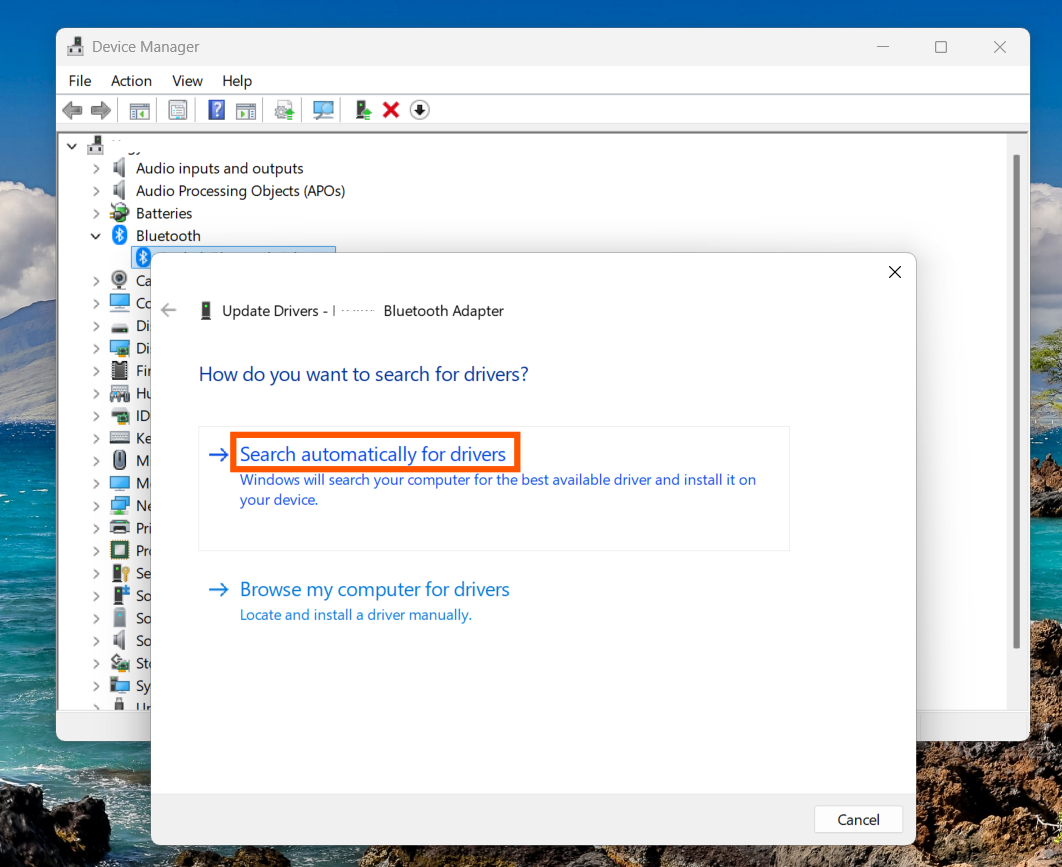Cancel the Update Drivers wizard

pos(858,819)
